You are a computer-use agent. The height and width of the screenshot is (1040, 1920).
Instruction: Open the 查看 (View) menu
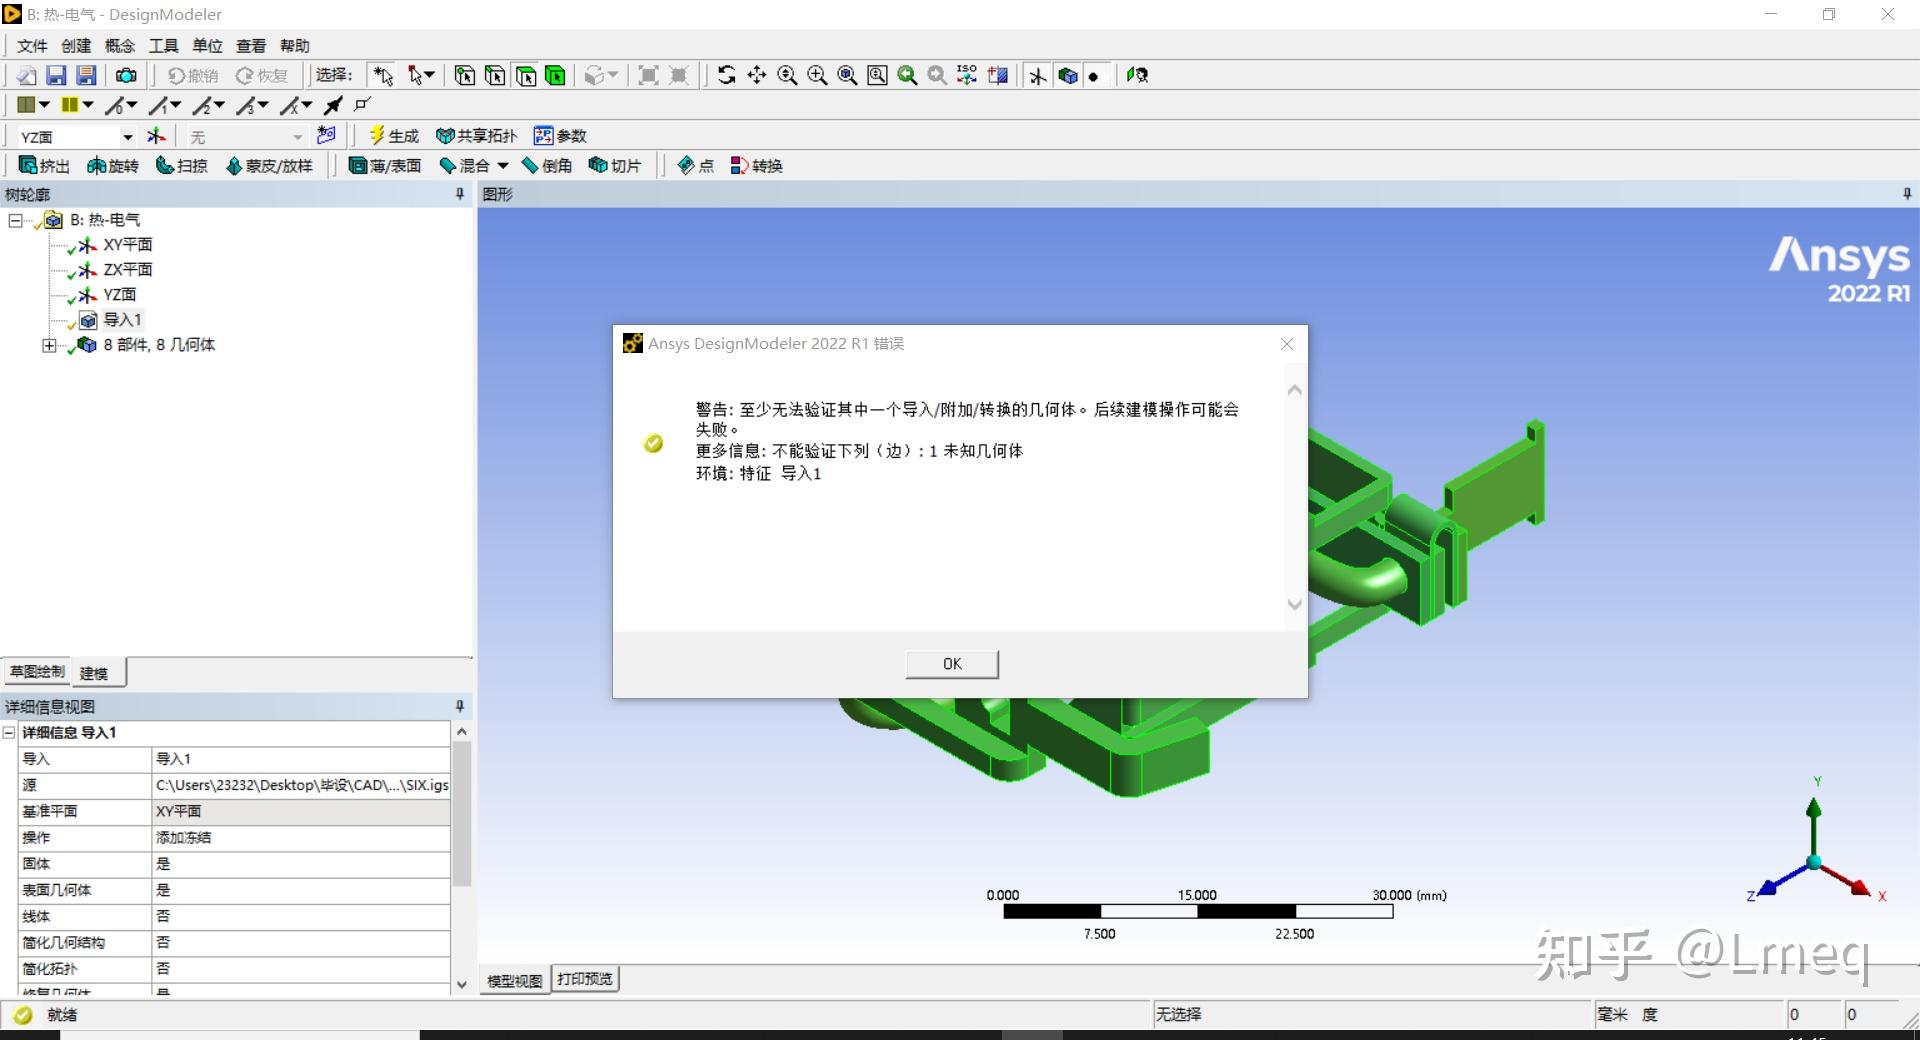251,46
